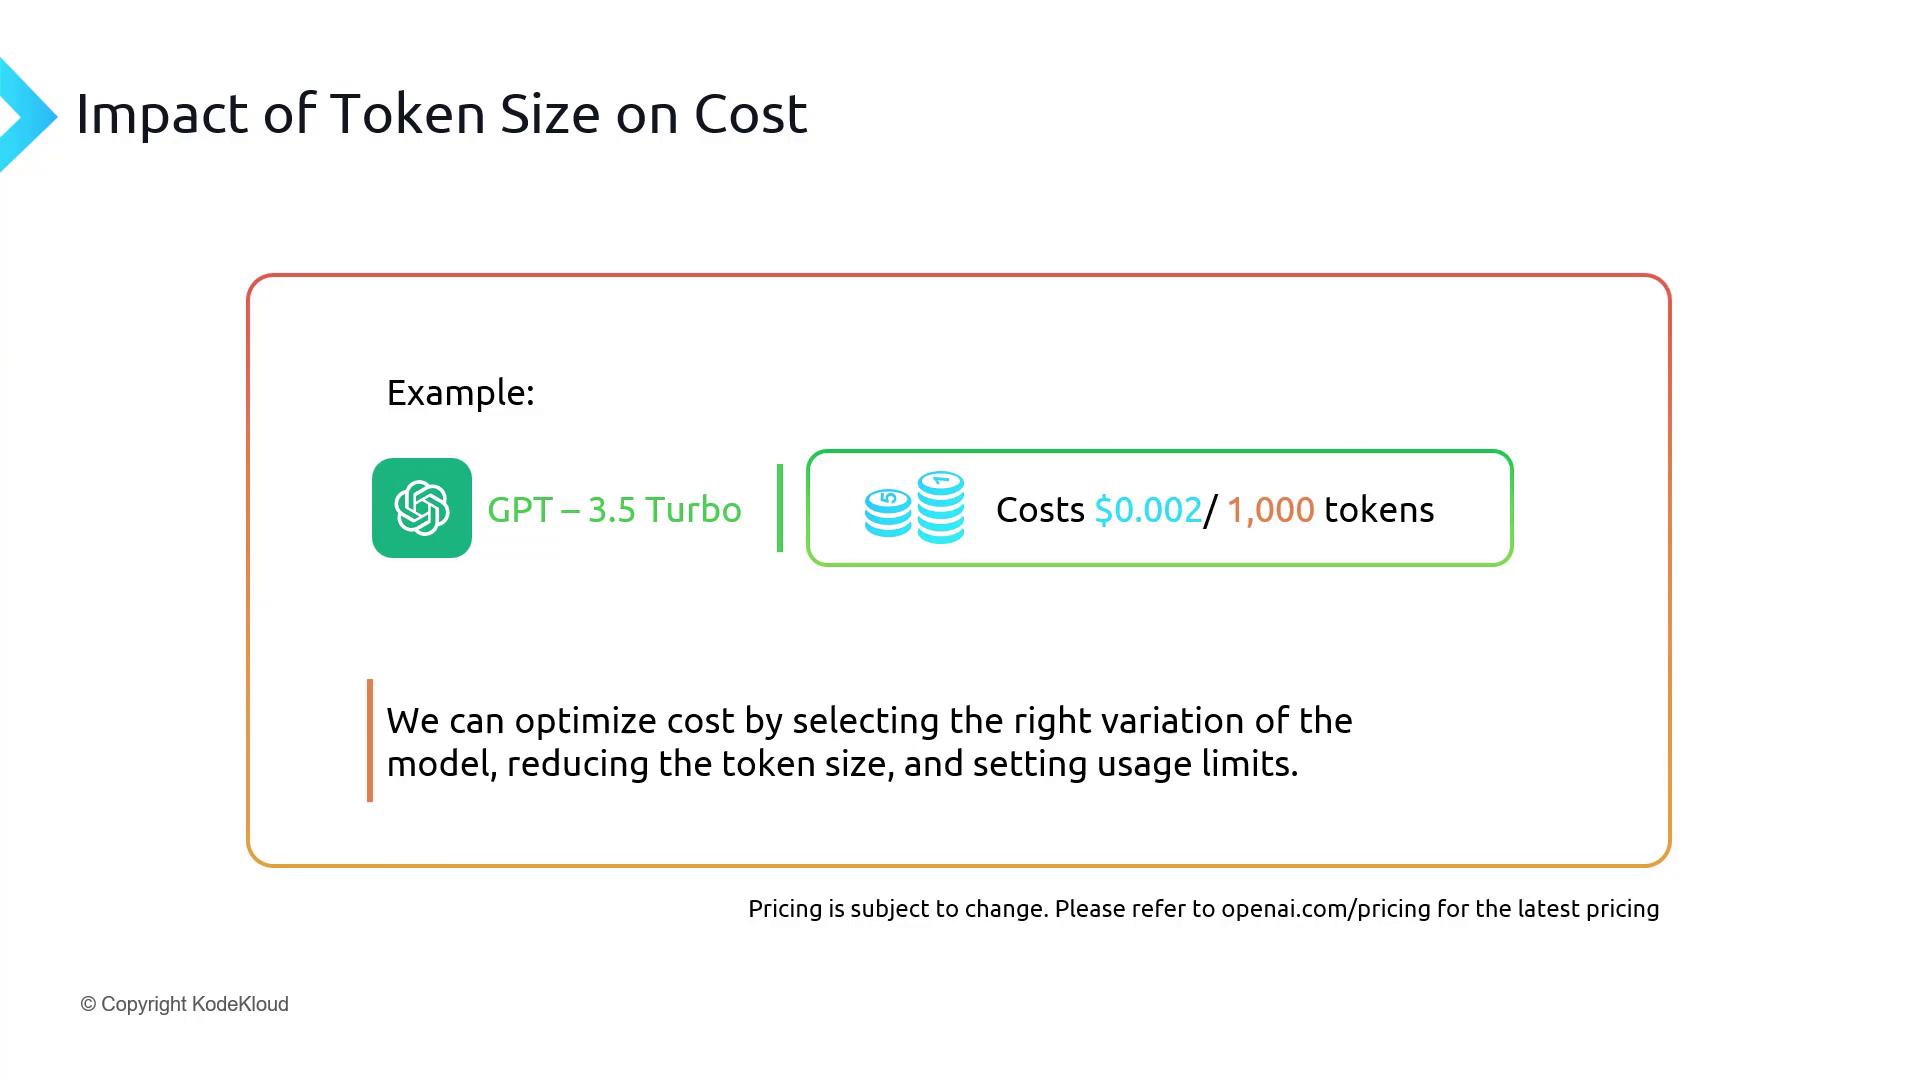Click the green vertical divider line
This screenshot has width=1920, height=1080.
[780, 508]
